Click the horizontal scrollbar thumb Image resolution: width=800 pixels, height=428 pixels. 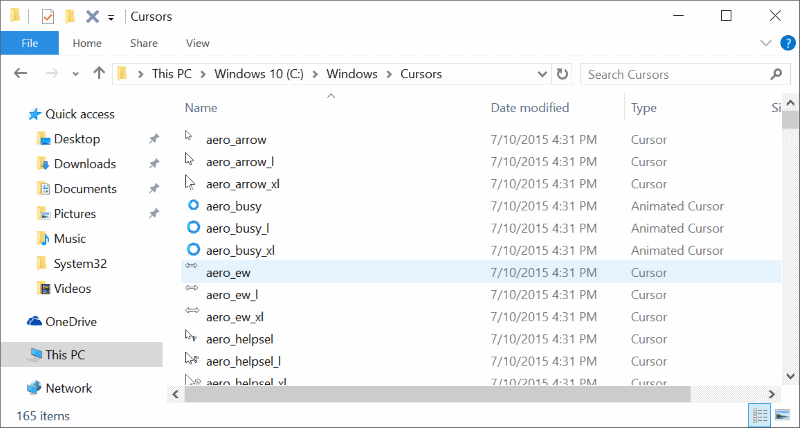(437, 394)
